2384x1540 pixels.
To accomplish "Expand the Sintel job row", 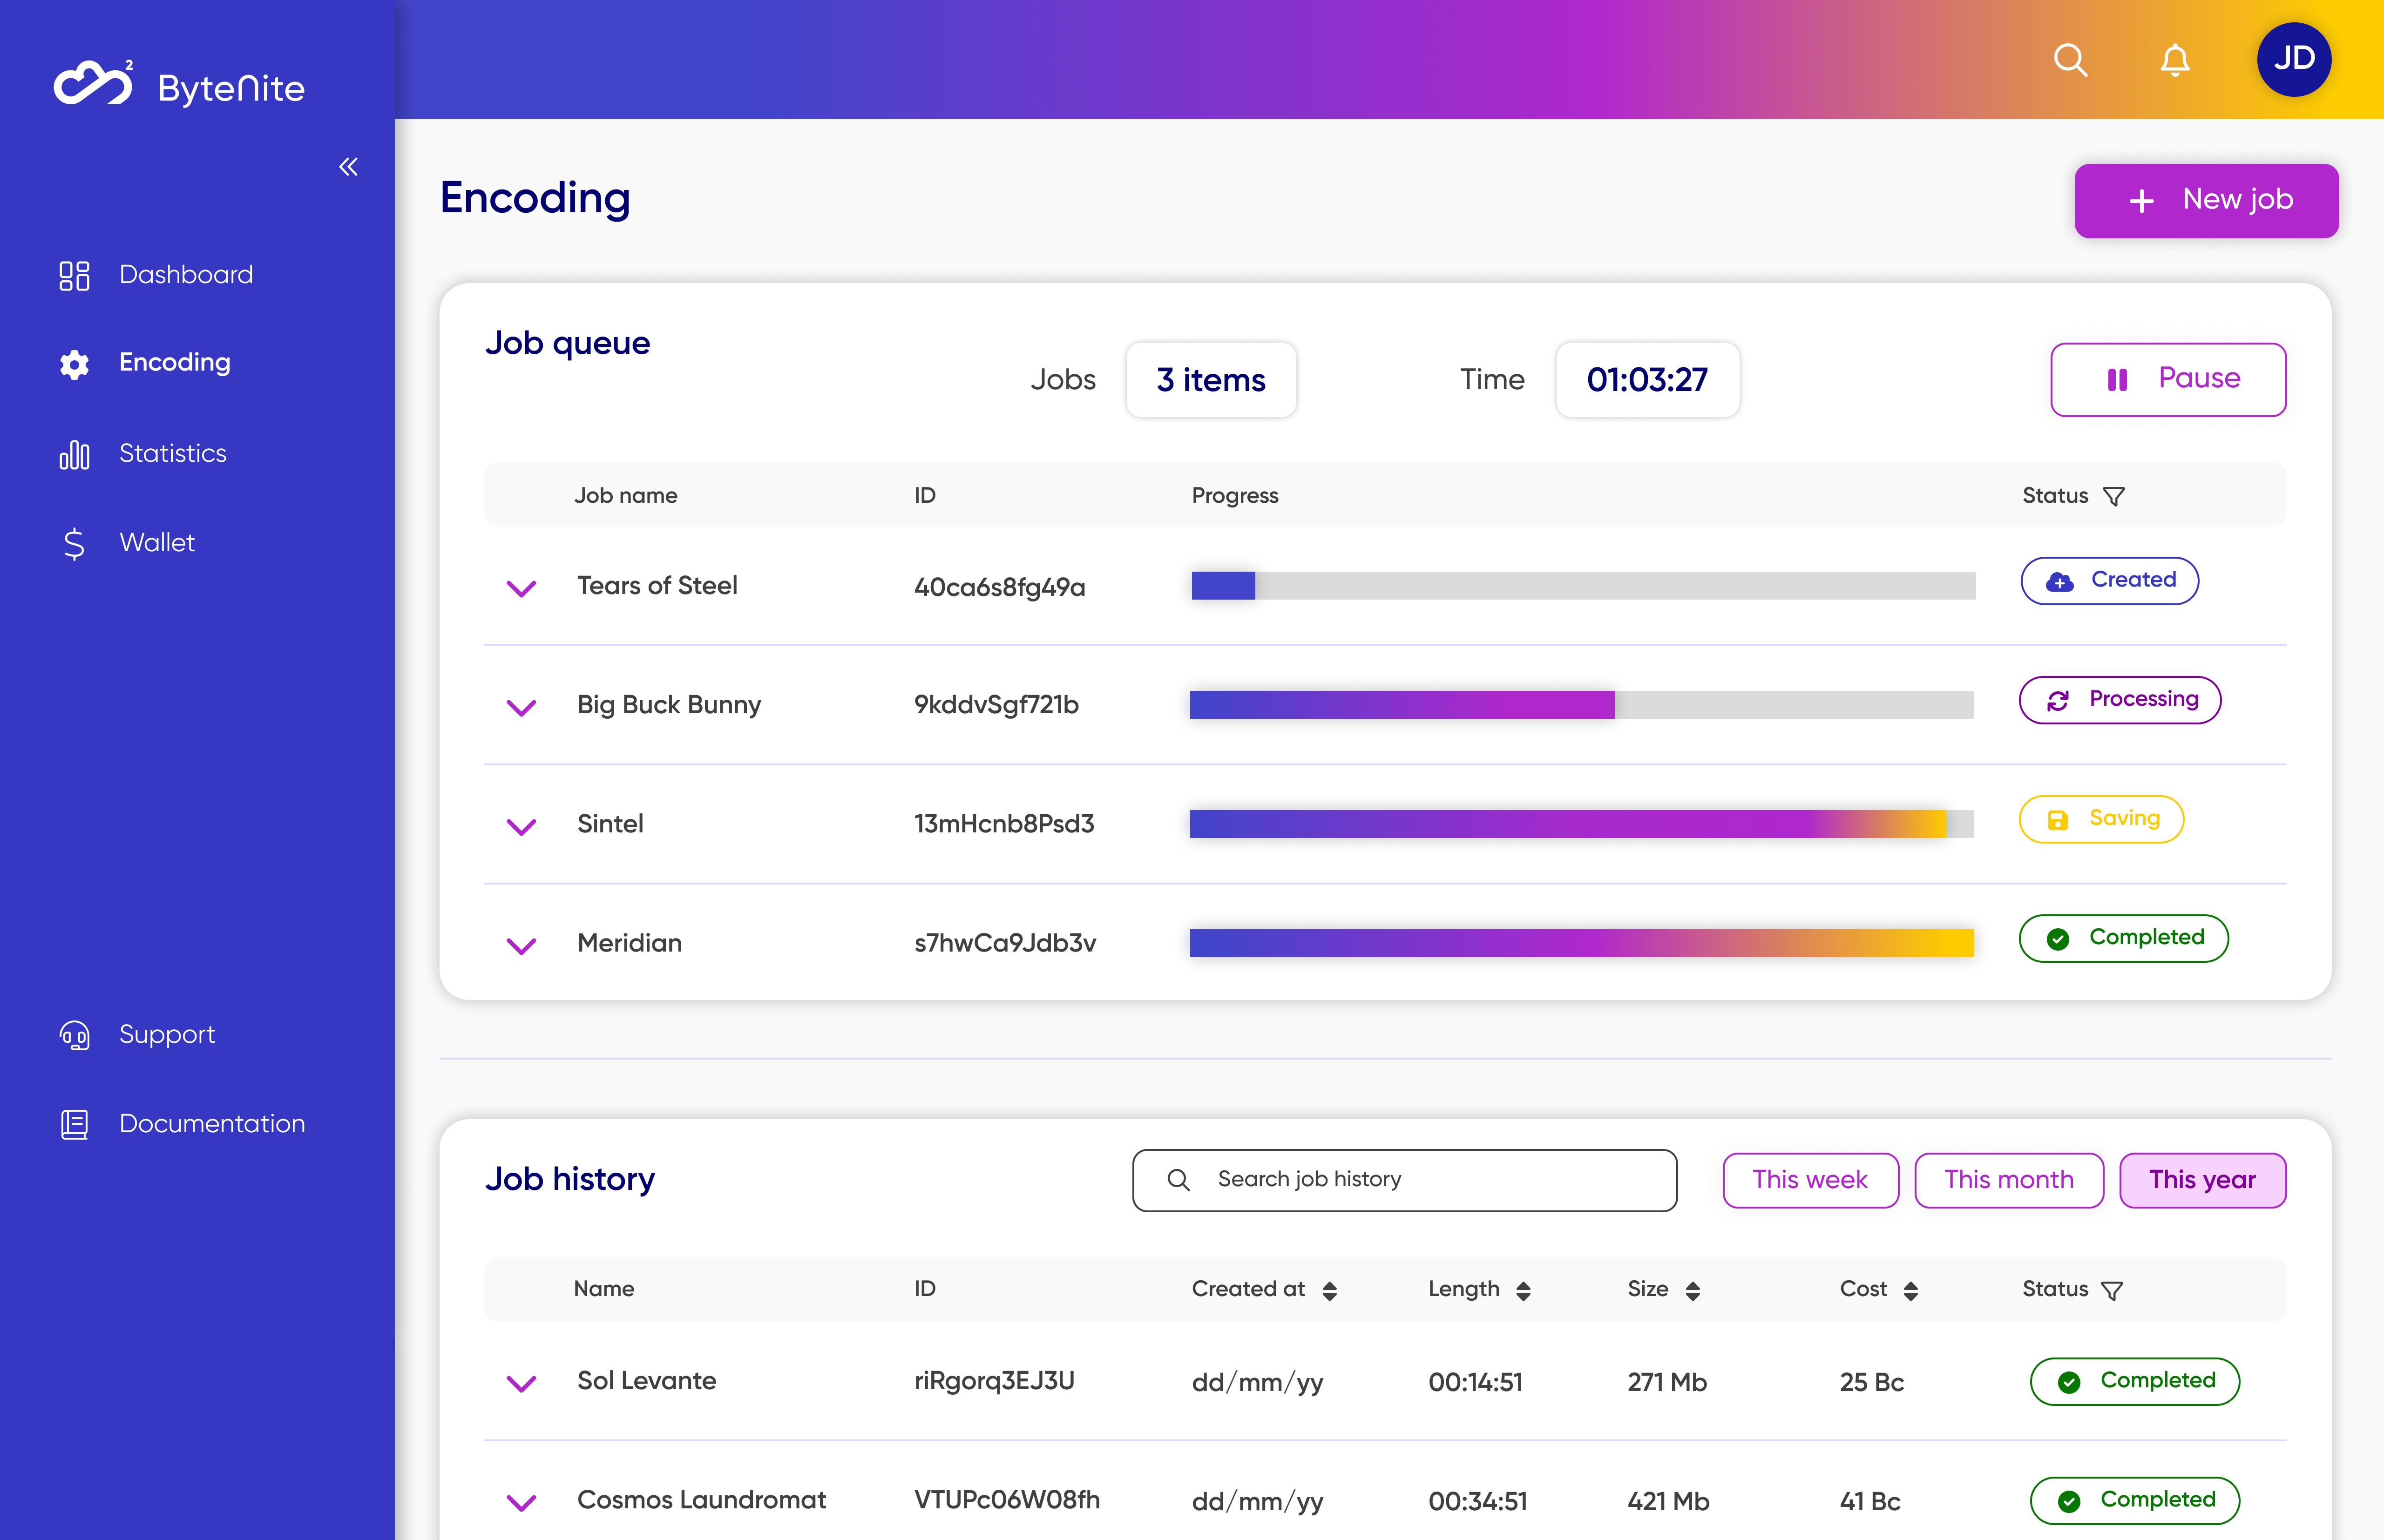I will coord(521,826).
